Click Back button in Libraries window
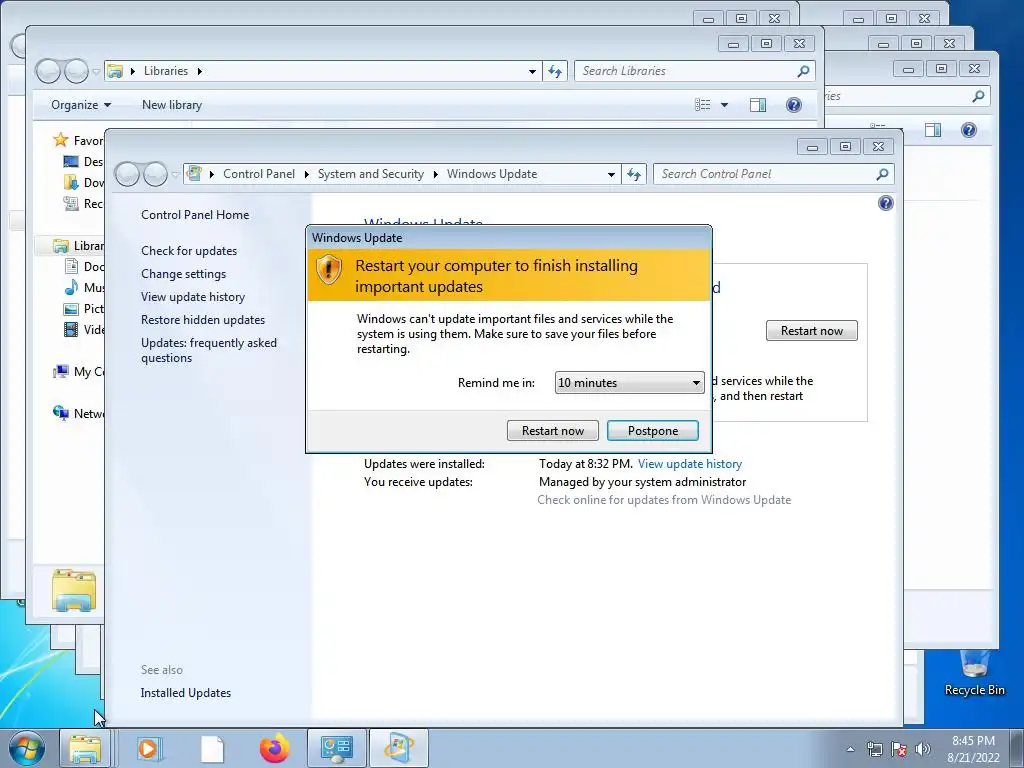The image size is (1024, 768). coord(48,71)
